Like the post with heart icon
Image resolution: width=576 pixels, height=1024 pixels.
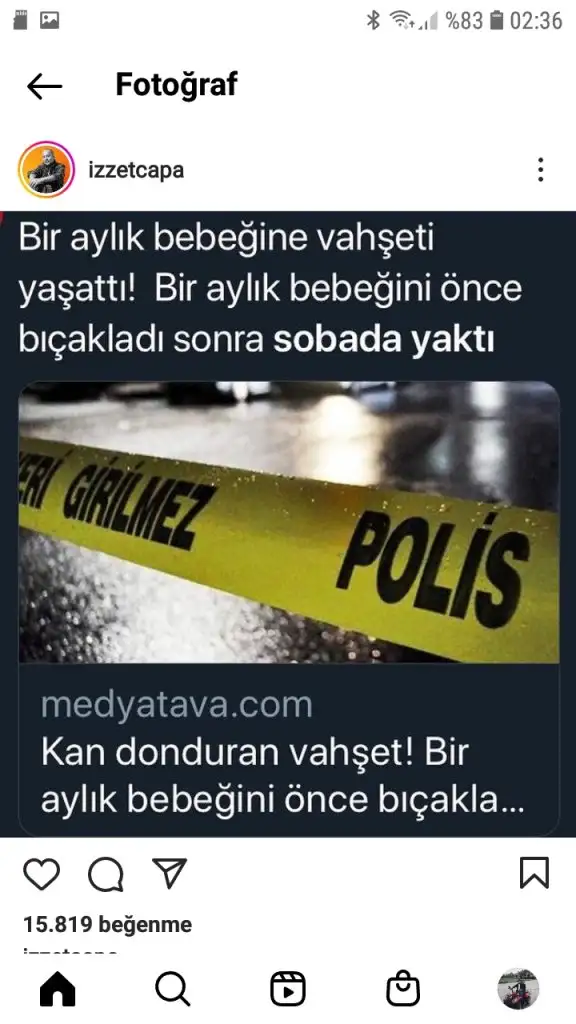coord(42,874)
